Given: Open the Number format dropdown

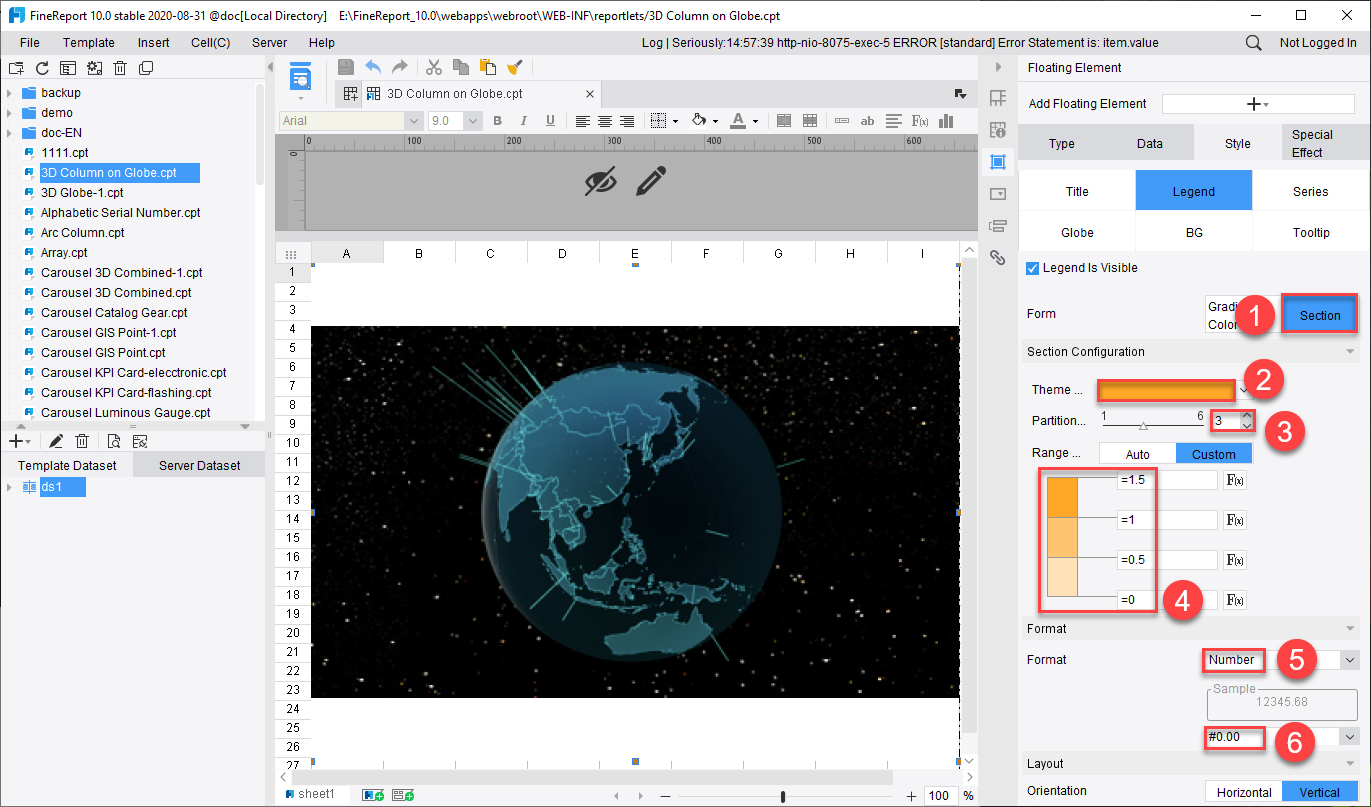Looking at the screenshot, I should (x=1282, y=660).
